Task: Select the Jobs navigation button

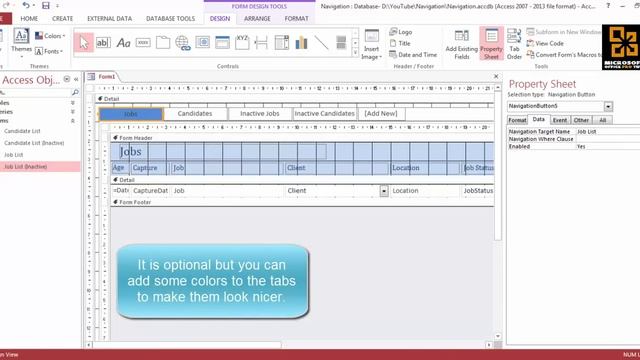Action: (x=131, y=114)
